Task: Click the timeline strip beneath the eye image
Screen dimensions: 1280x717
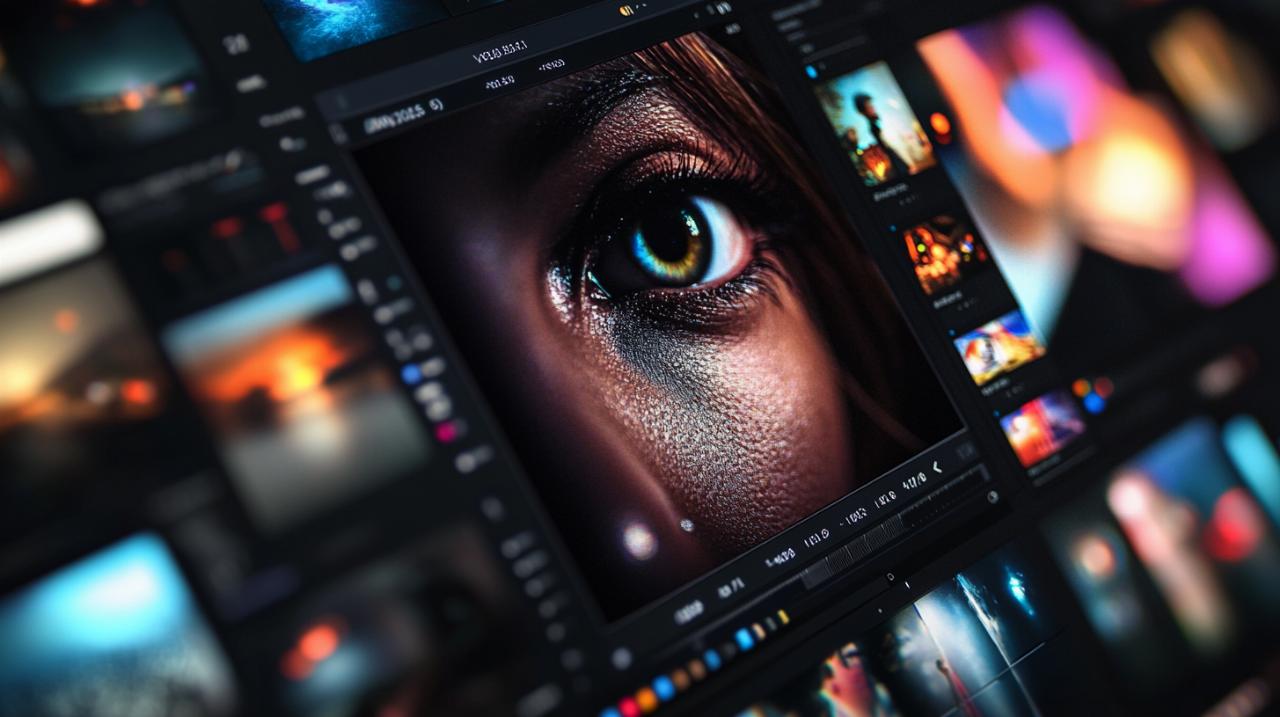Action: pos(897,526)
